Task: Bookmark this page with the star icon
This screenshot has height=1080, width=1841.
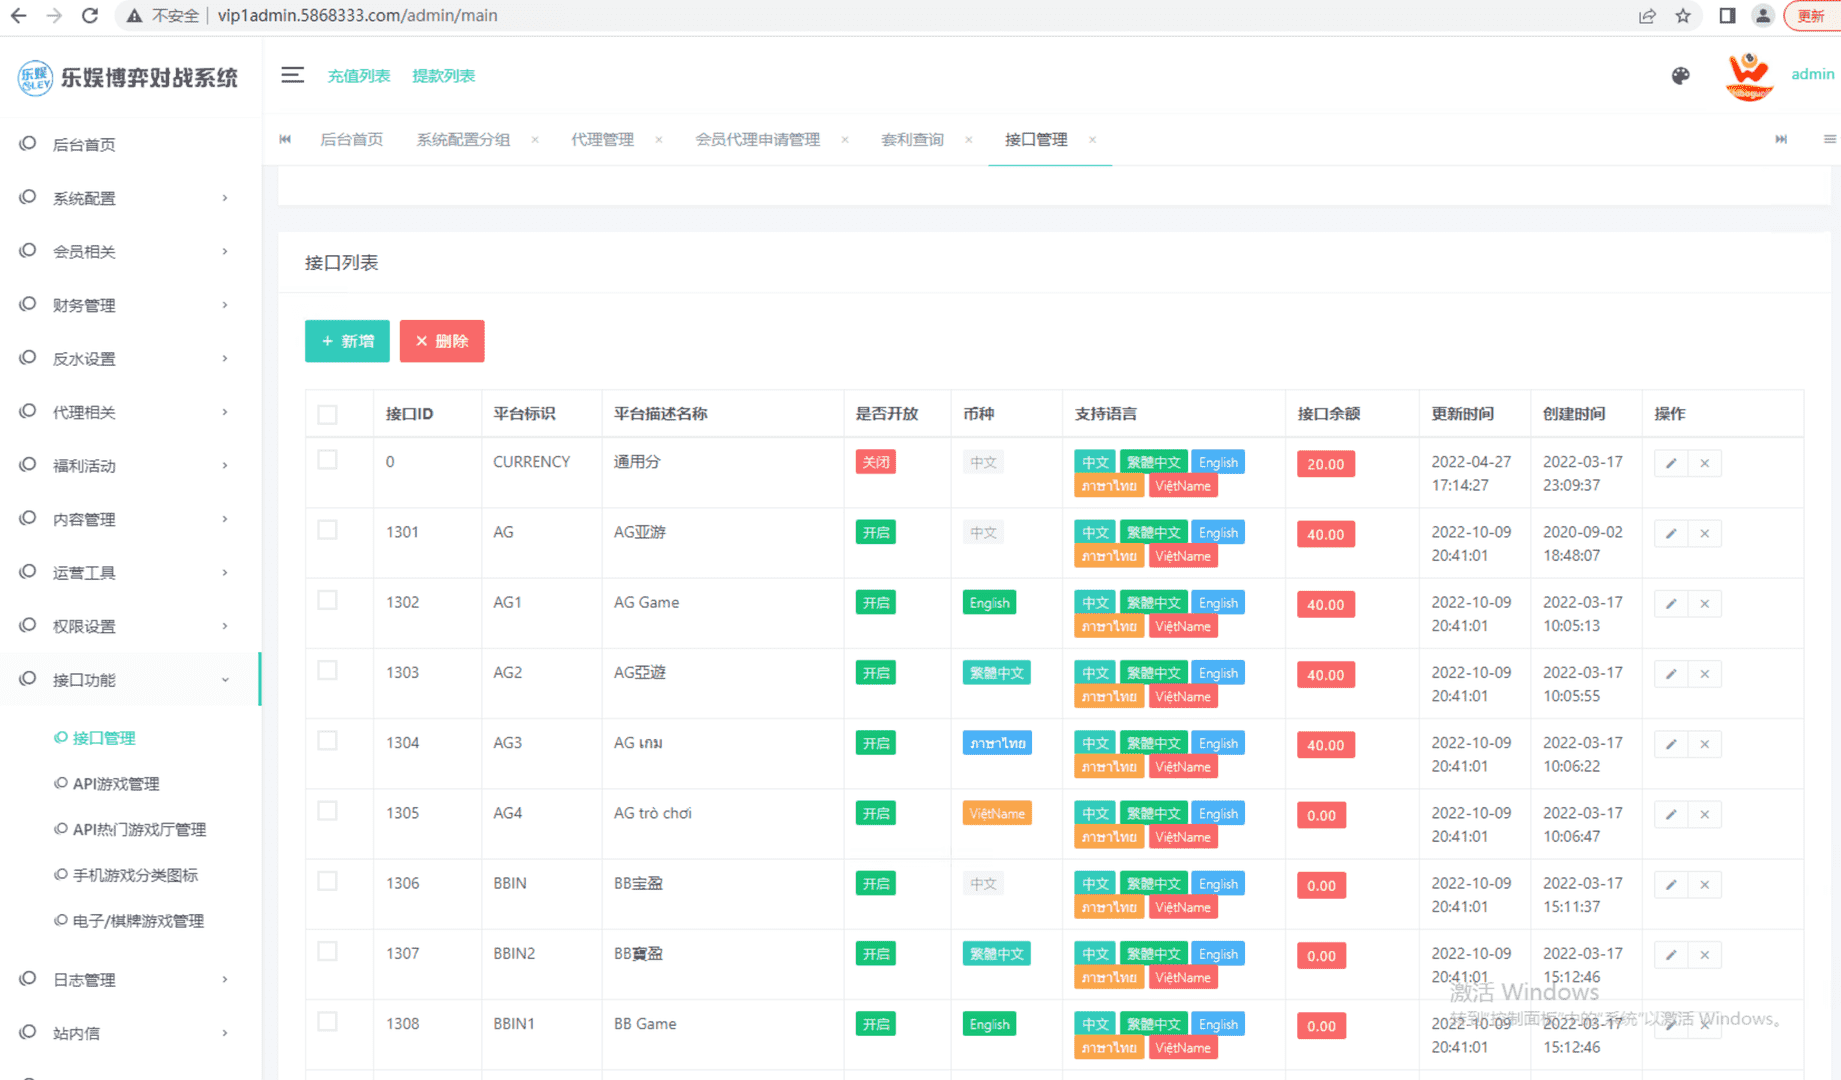Action: [x=1683, y=15]
